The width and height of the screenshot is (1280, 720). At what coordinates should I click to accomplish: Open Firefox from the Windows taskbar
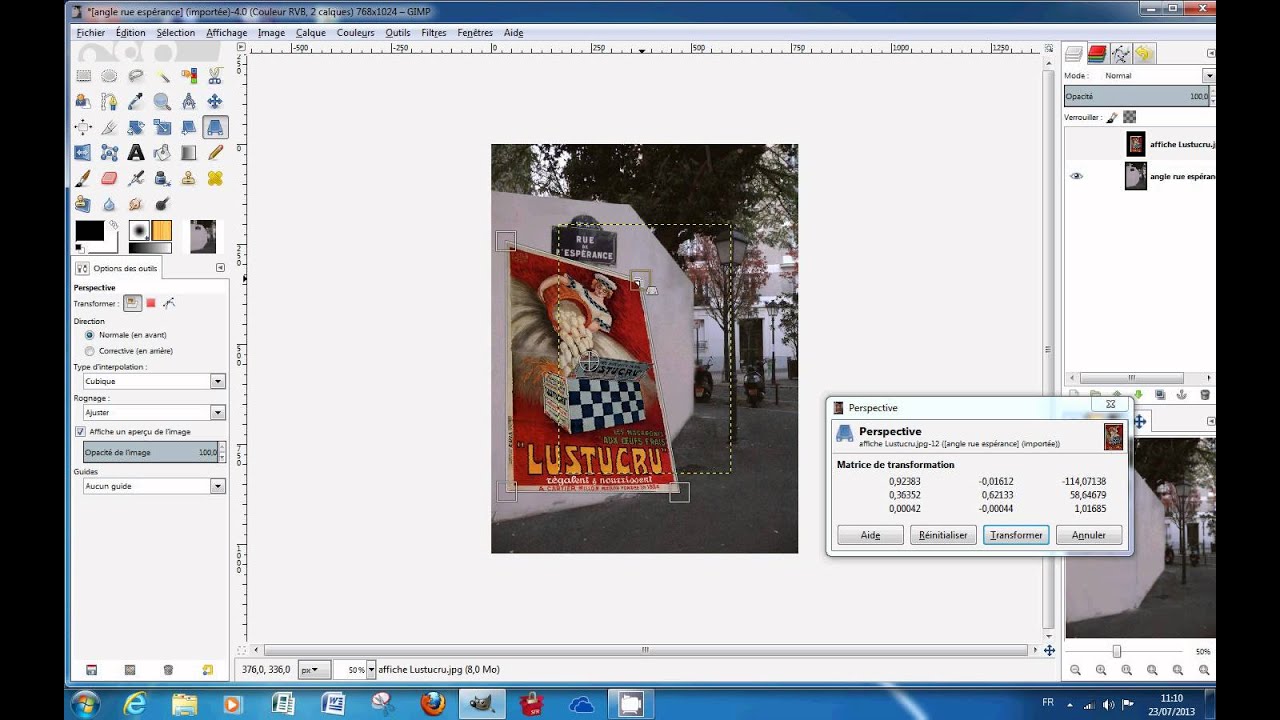(x=433, y=704)
